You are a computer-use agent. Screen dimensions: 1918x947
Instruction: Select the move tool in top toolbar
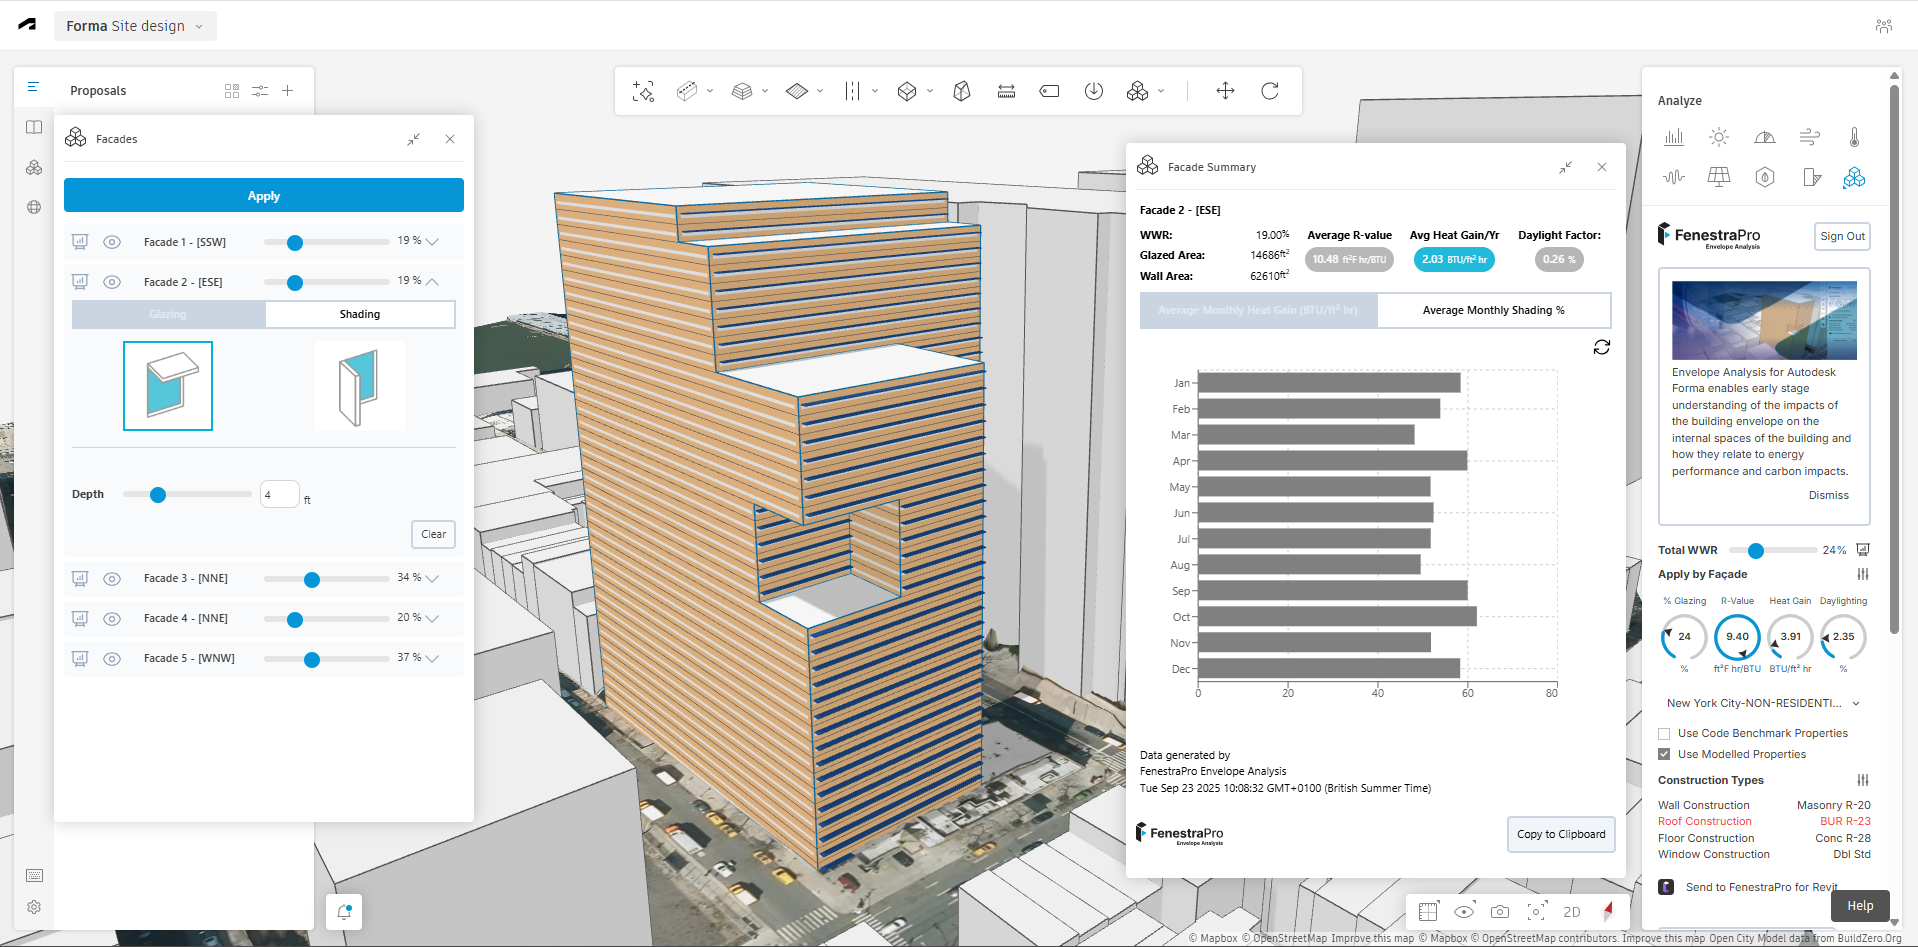pos(1225,91)
